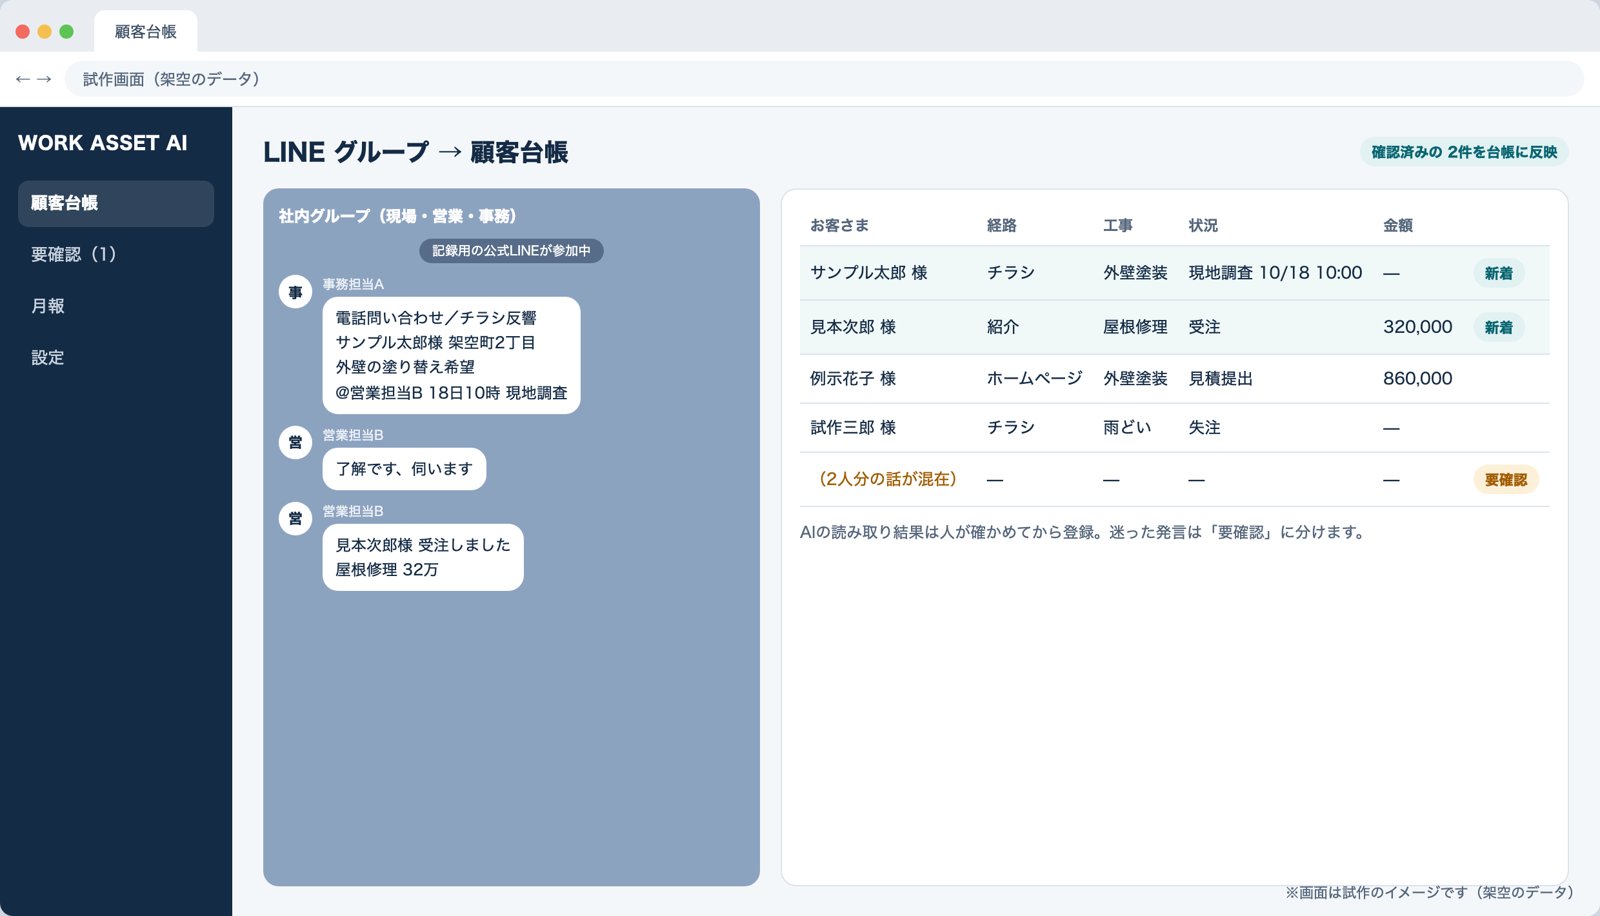Click 見積提出 status cell

click(1220, 379)
